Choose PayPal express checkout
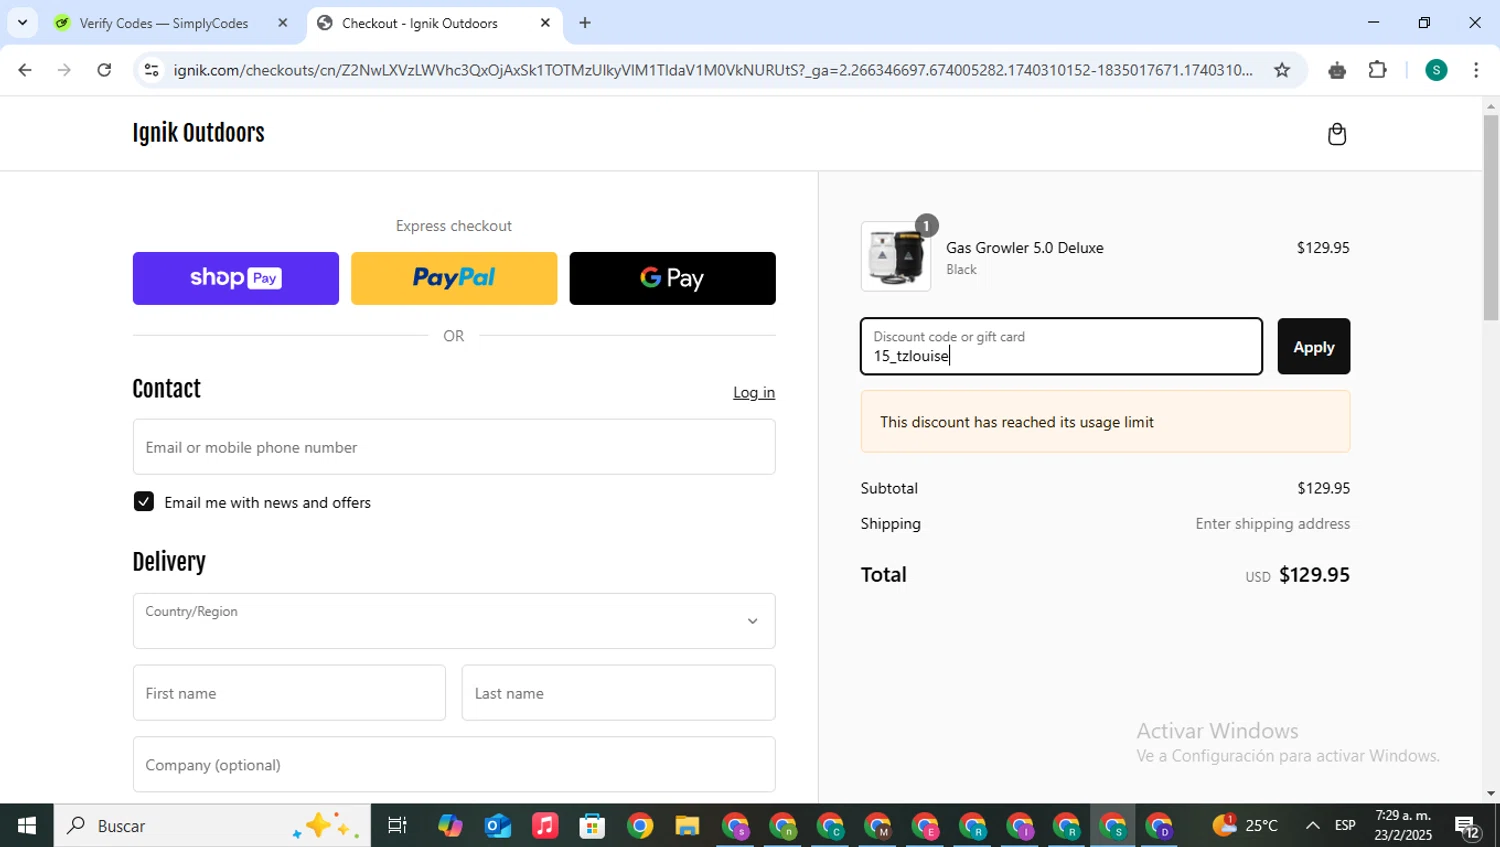The width and height of the screenshot is (1500, 847). coord(454,278)
